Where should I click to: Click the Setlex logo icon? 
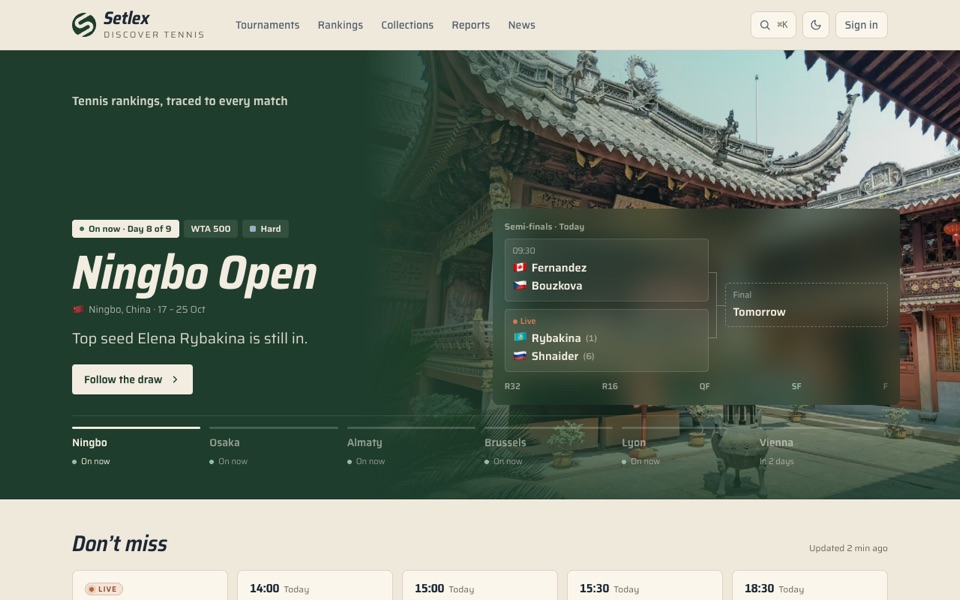pos(84,25)
